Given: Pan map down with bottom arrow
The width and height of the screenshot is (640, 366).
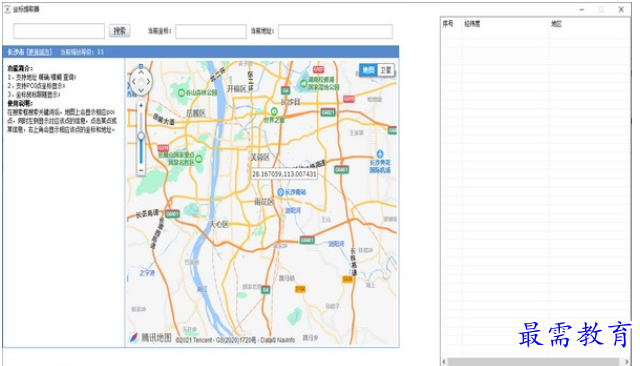Looking at the screenshot, I should tap(141, 91).
